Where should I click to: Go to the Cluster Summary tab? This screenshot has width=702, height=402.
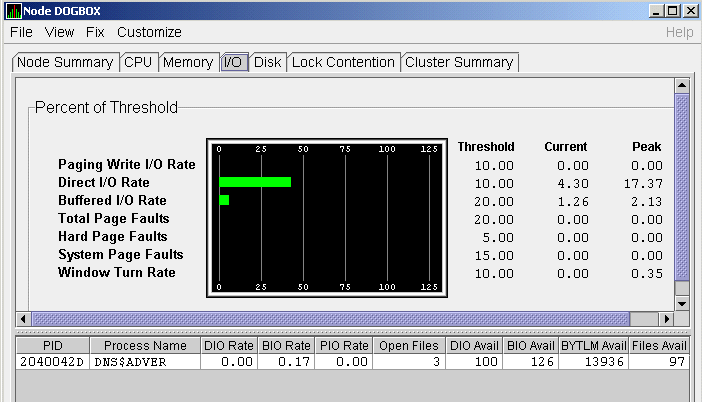pos(459,62)
